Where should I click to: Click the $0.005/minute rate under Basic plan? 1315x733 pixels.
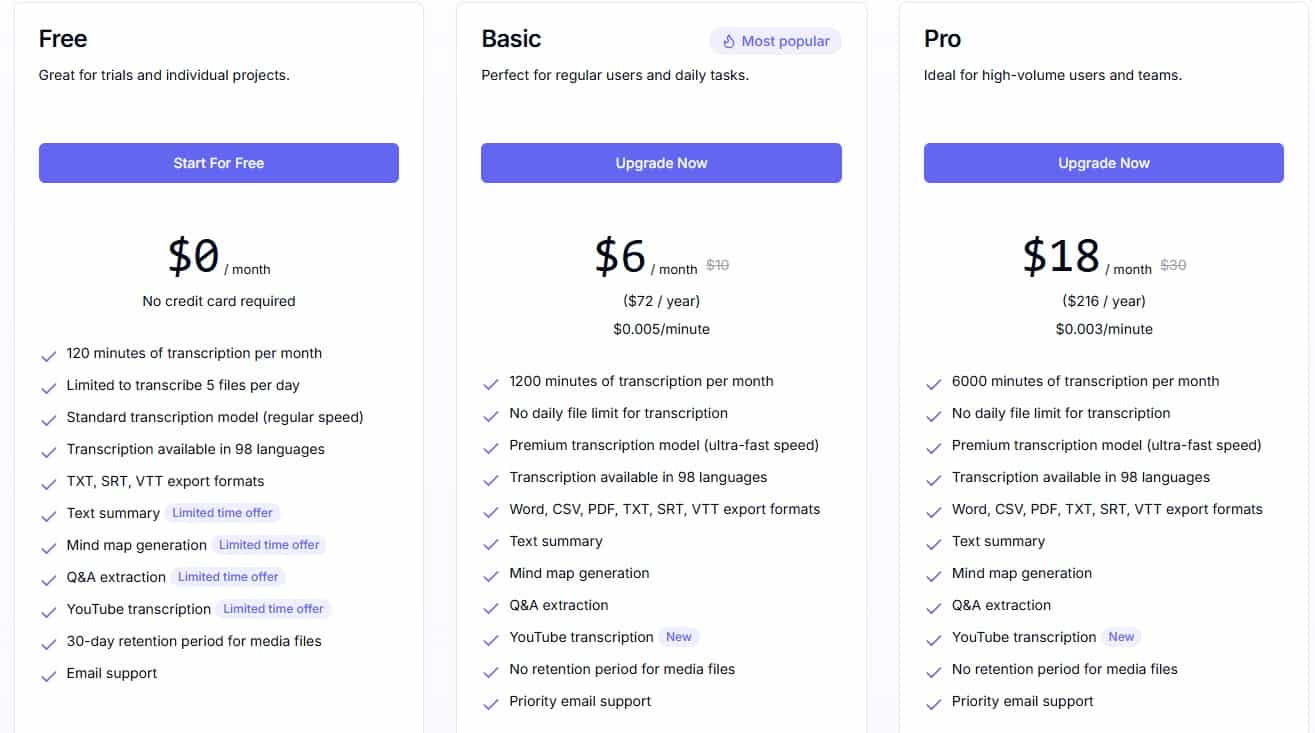tap(660, 328)
